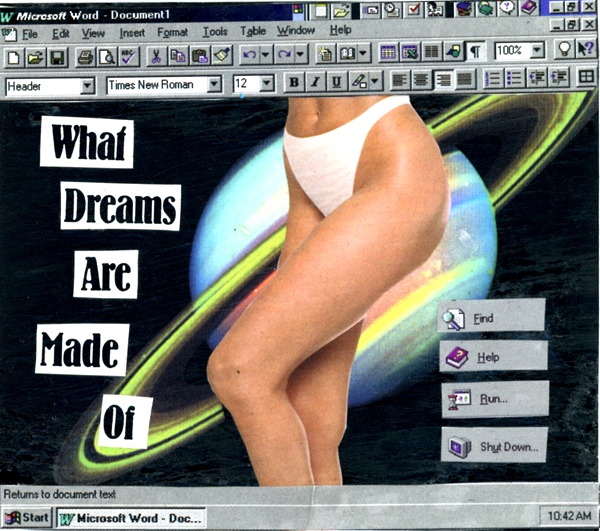Click the Undo arrow icon
This screenshot has width=600, height=531.
[x=249, y=56]
